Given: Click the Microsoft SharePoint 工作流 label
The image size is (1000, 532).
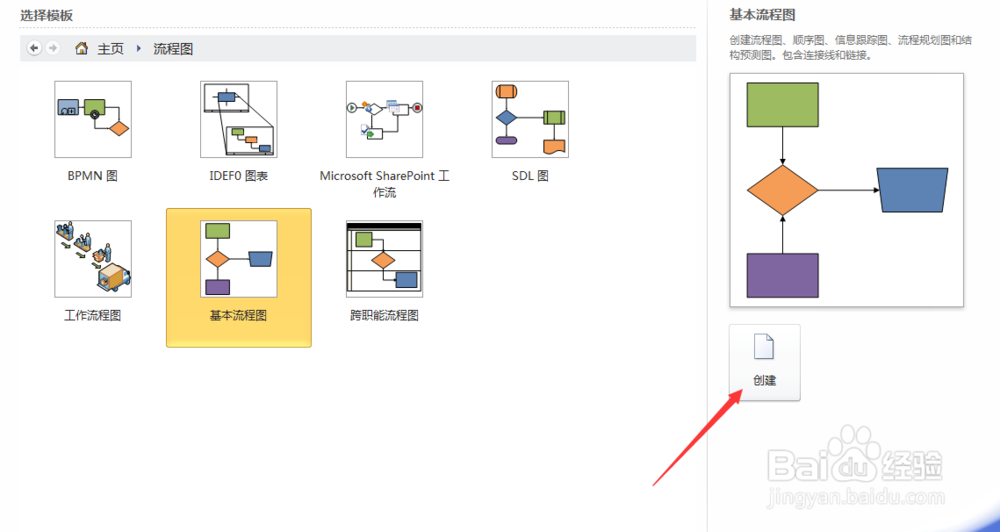Looking at the screenshot, I should [385, 184].
